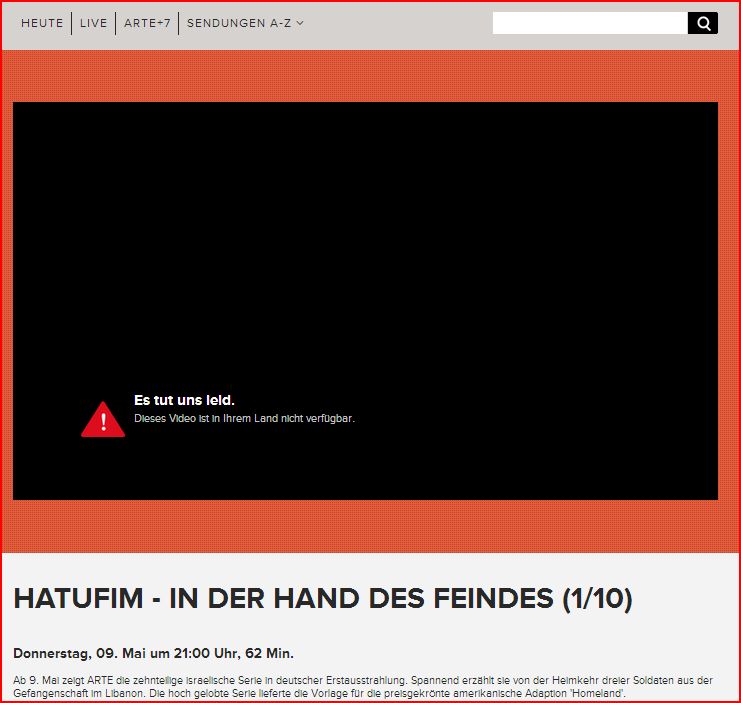Viewport: 741px width, 703px height.
Task: Click the 'Es tut uns leid.' heading
Action: pos(184,400)
